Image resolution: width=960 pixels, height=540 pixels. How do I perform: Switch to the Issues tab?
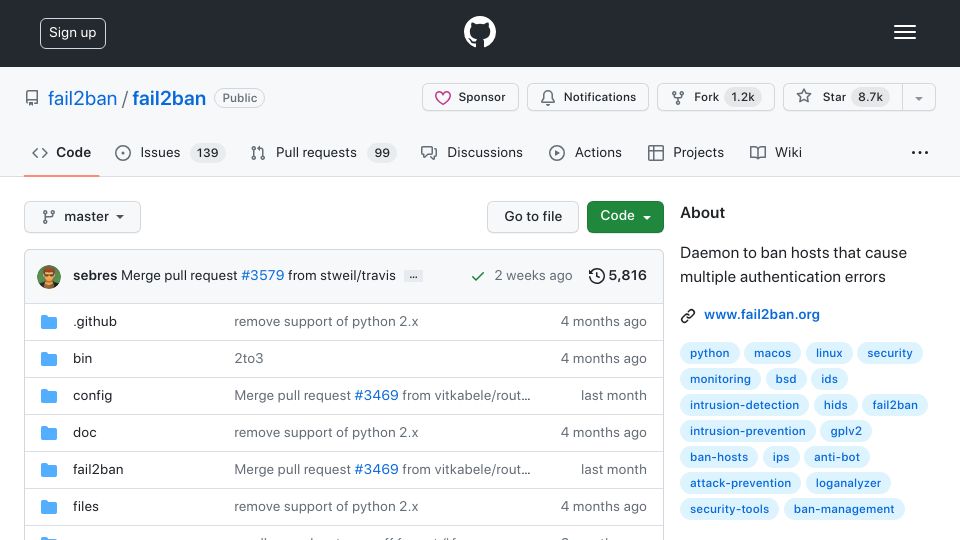tap(170, 152)
